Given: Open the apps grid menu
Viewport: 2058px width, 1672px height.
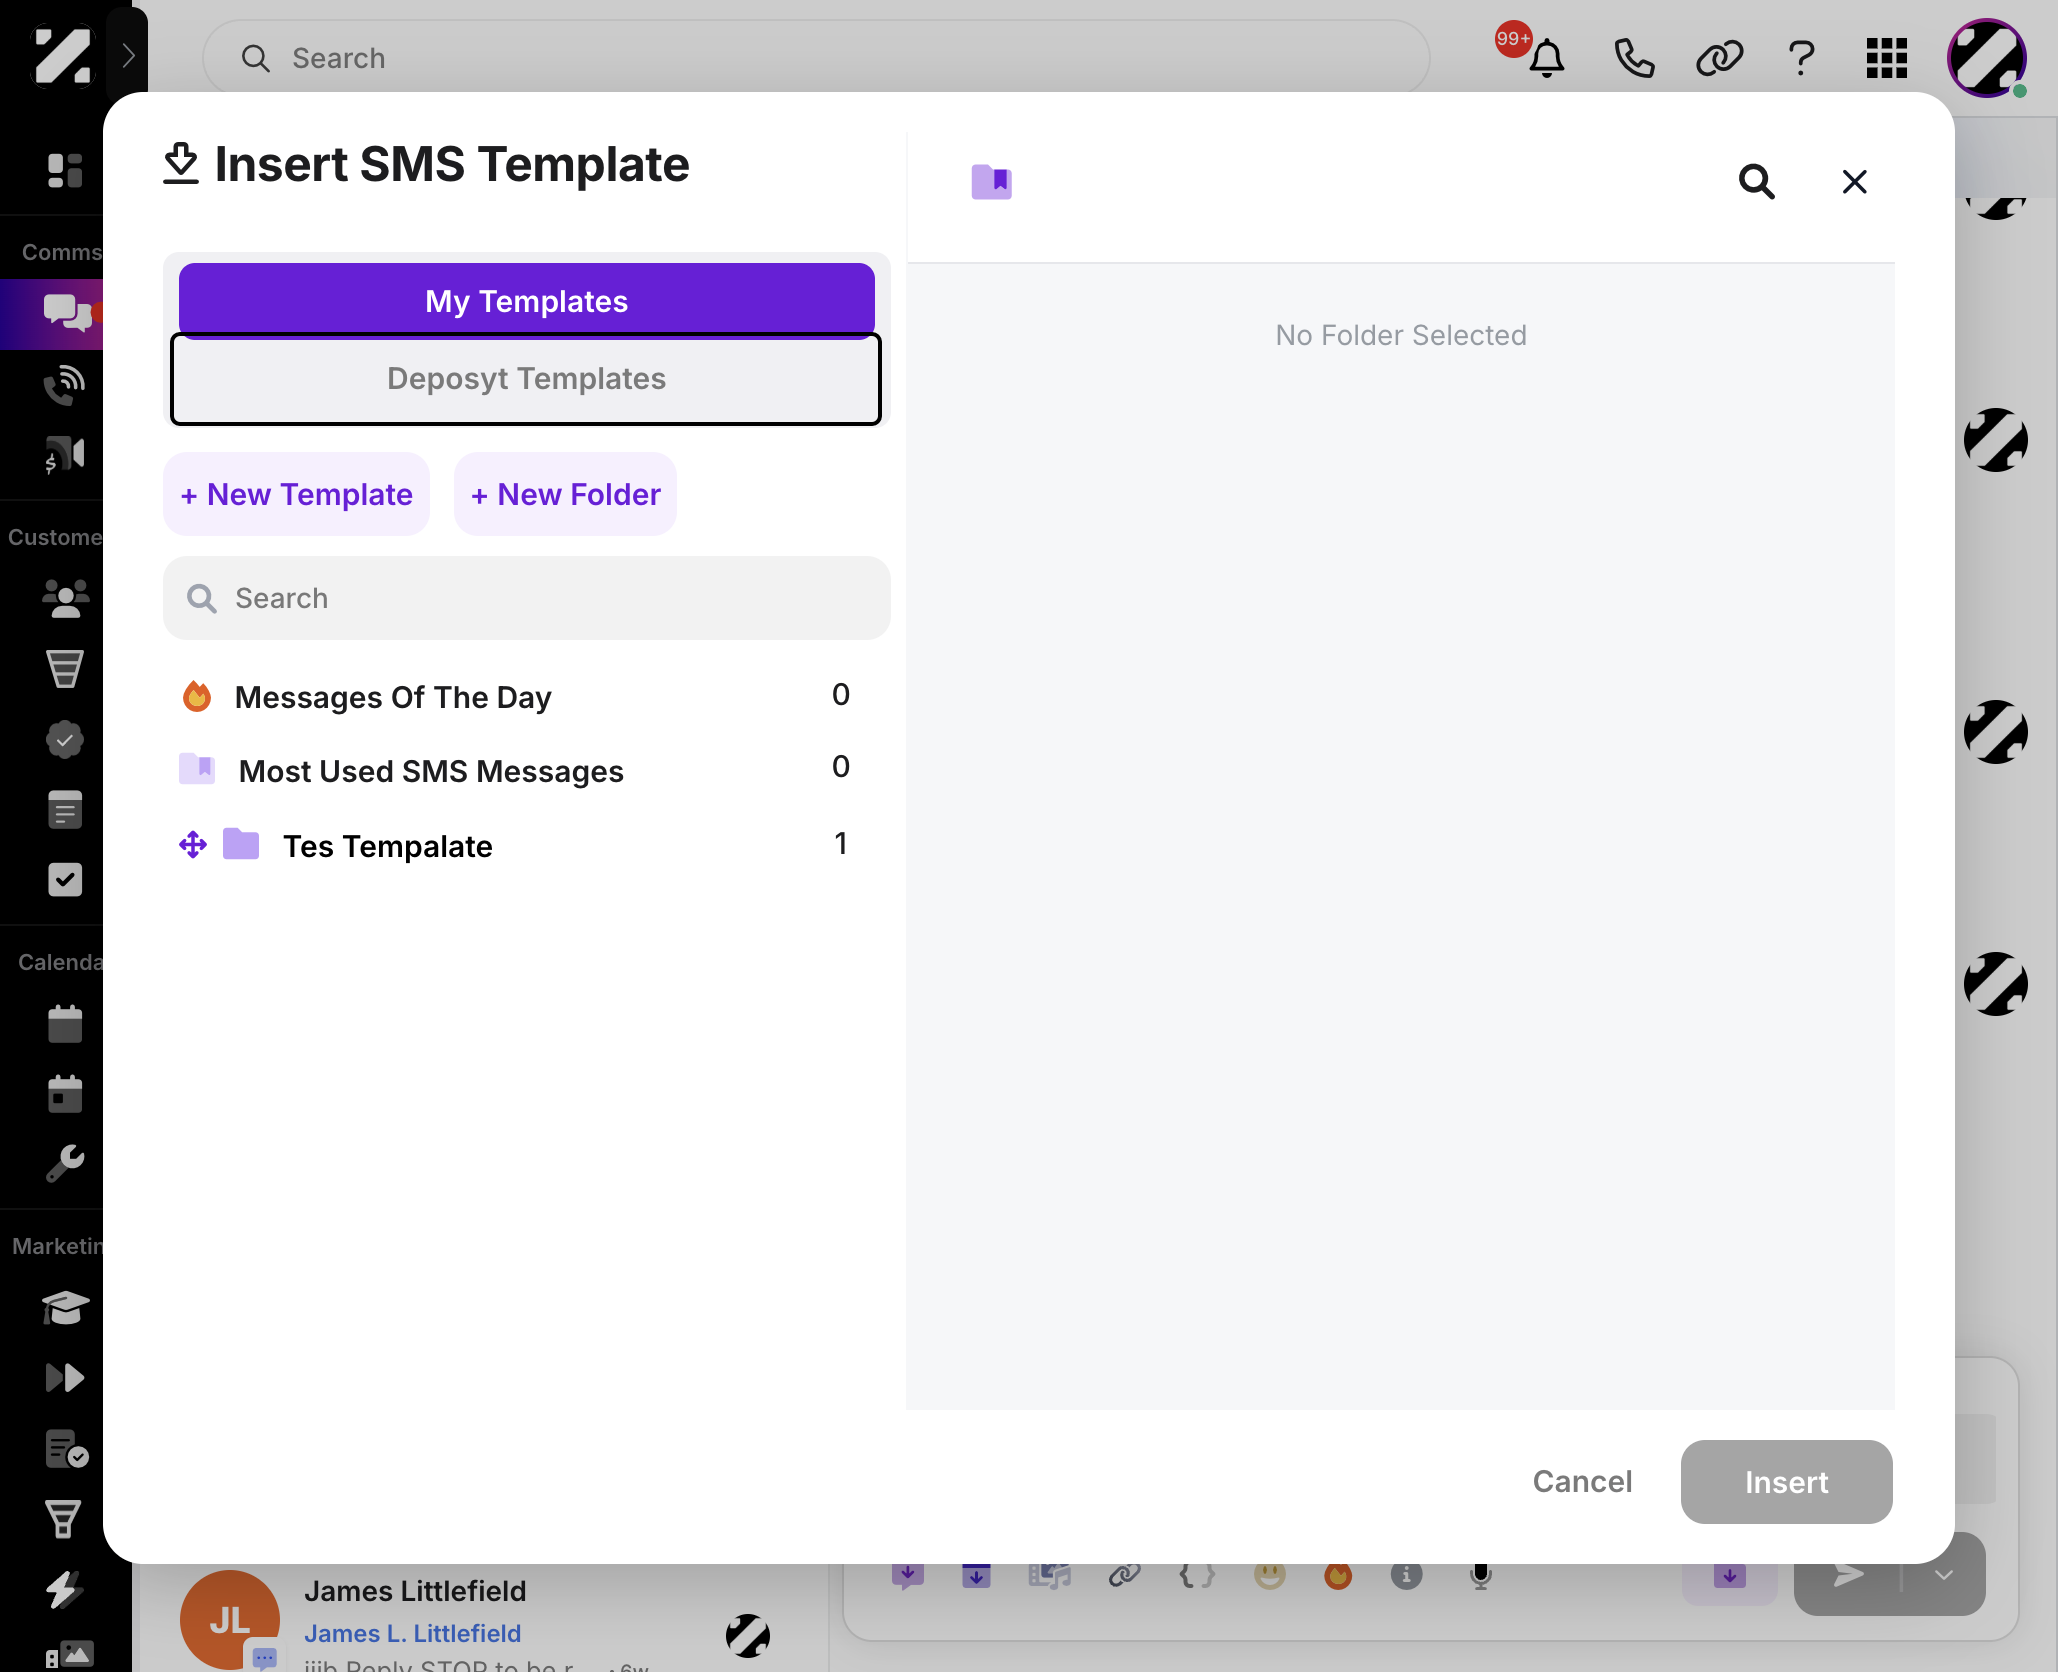Looking at the screenshot, I should (x=1887, y=58).
